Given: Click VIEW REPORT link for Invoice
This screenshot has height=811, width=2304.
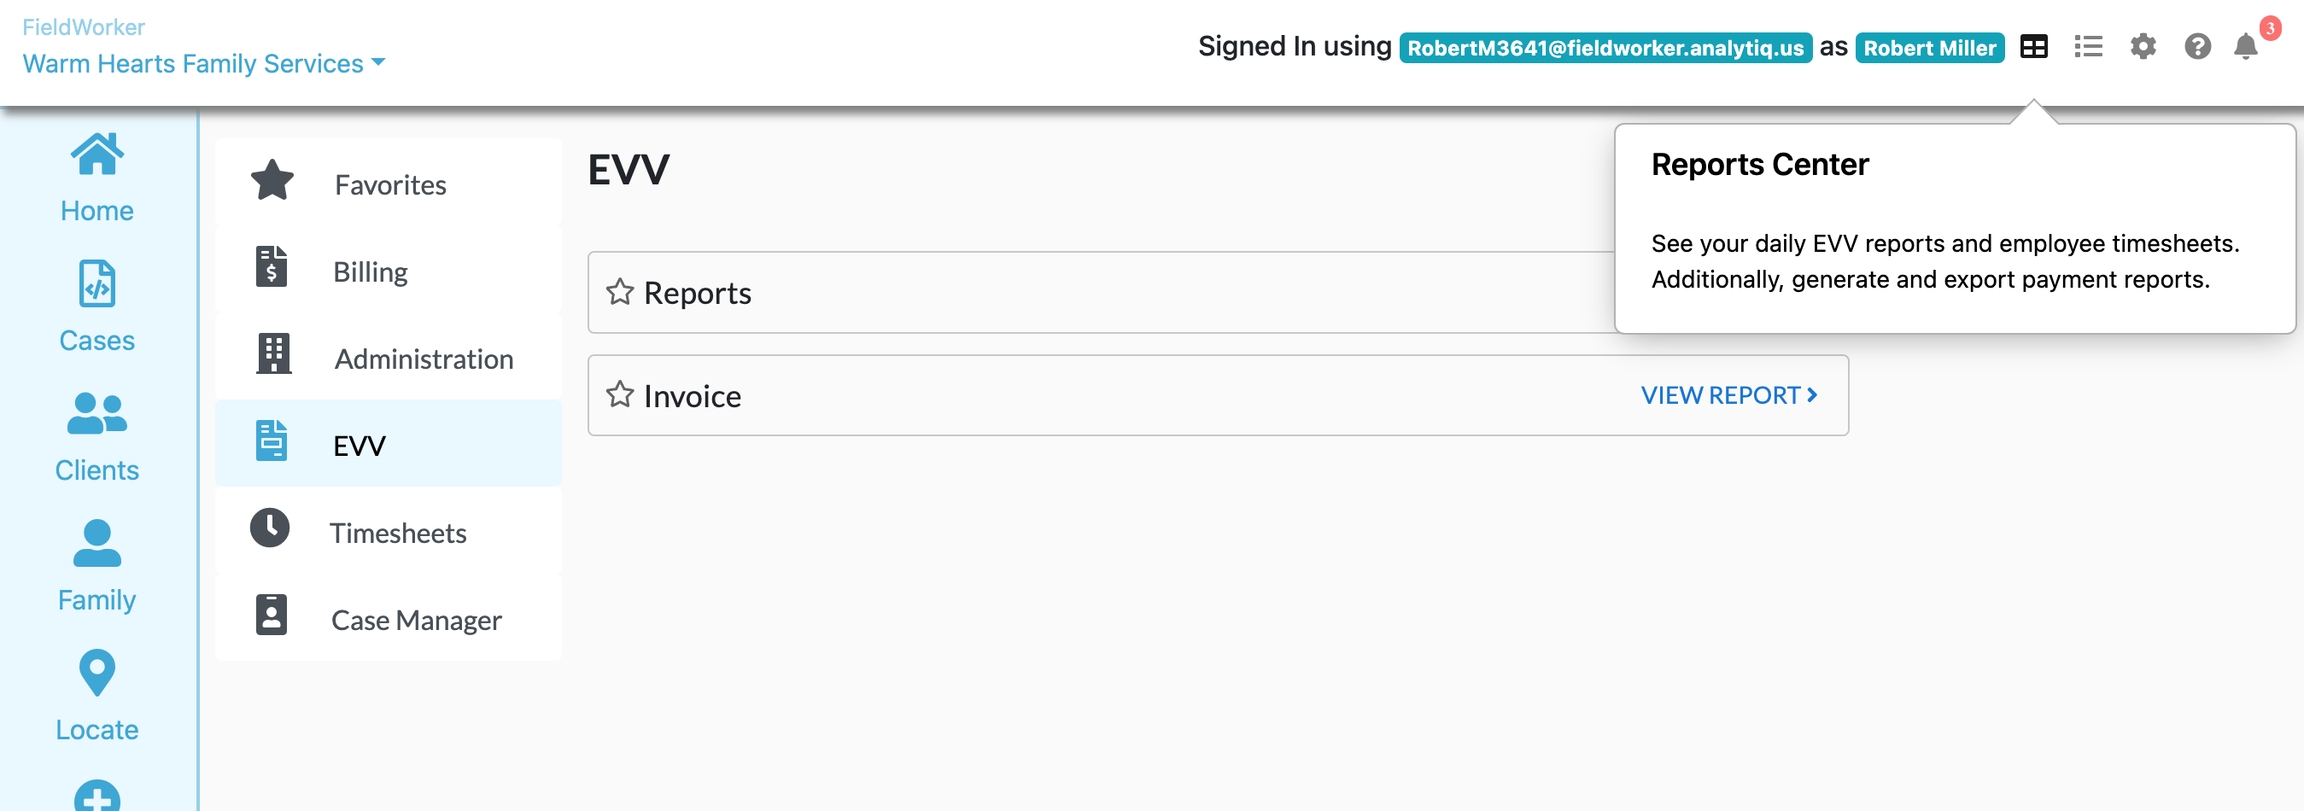Looking at the screenshot, I should (x=1729, y=395).
